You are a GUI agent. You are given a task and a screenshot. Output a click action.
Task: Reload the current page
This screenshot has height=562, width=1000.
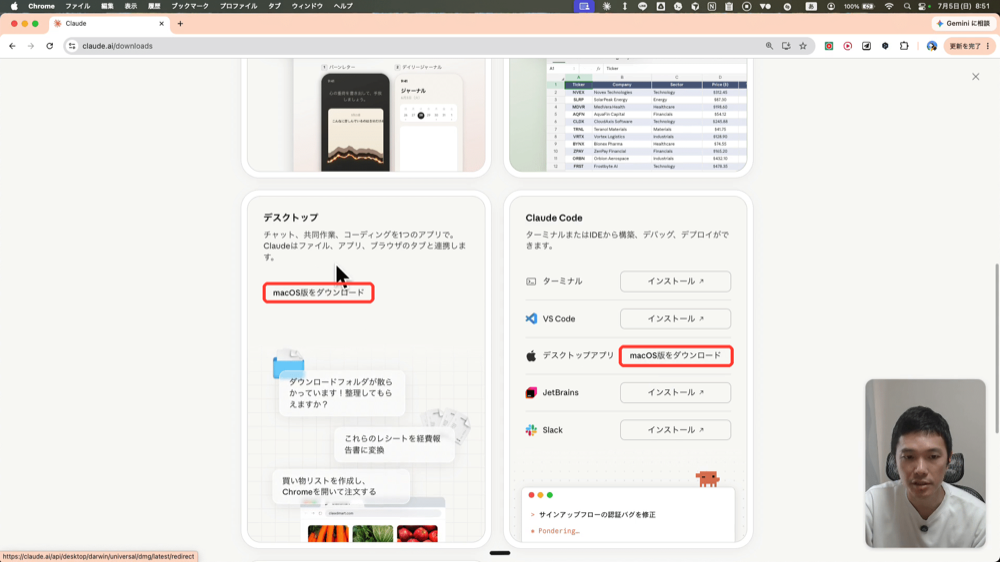point(50,46)
